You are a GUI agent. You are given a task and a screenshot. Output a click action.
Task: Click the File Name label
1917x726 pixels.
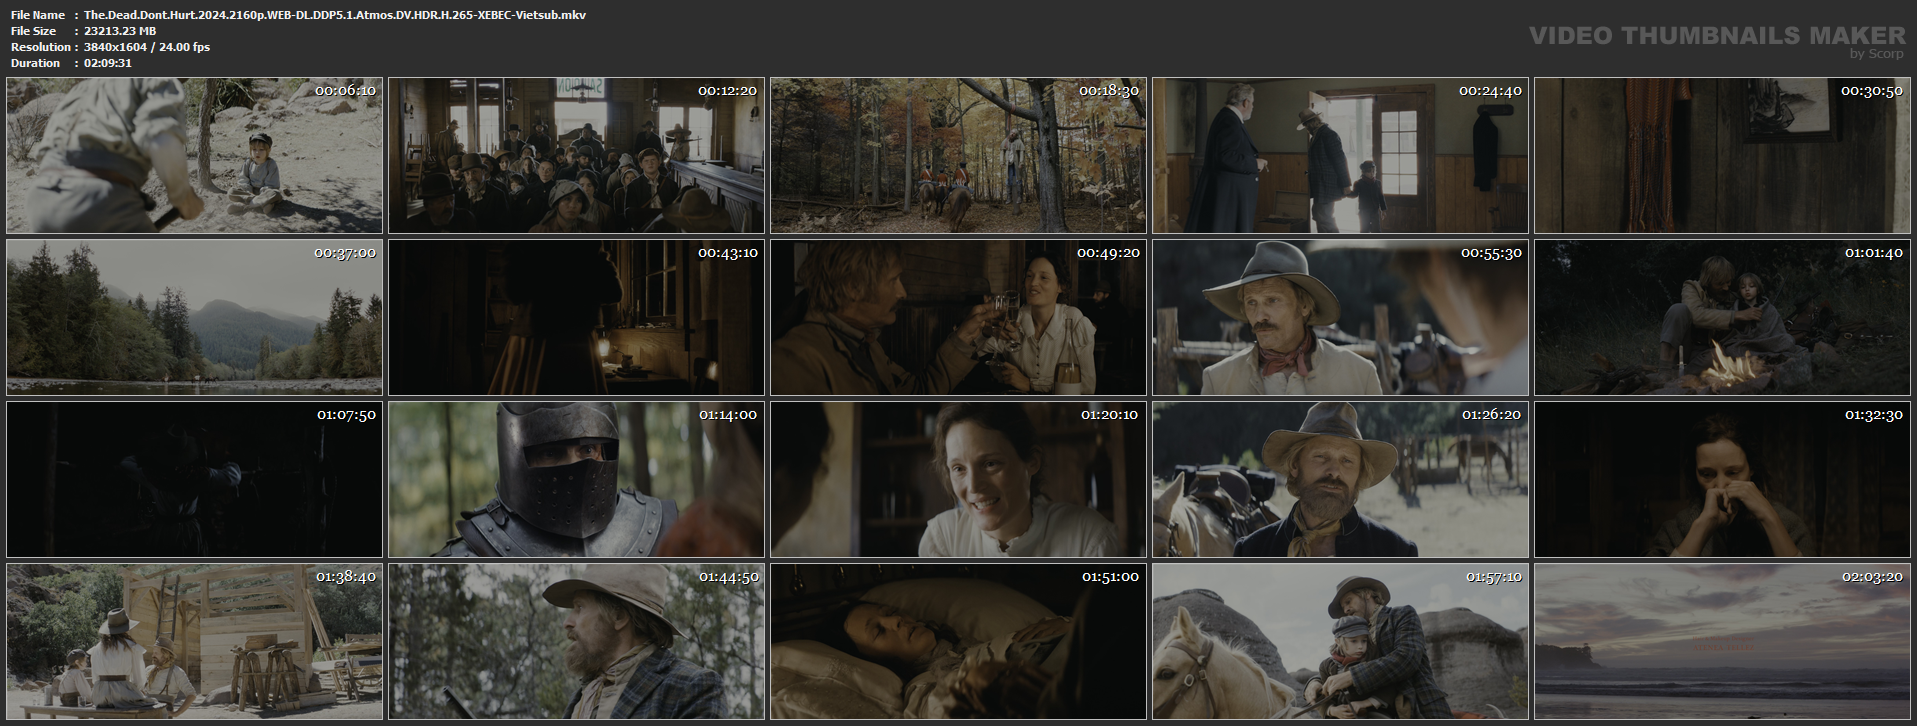pos(38,15)
